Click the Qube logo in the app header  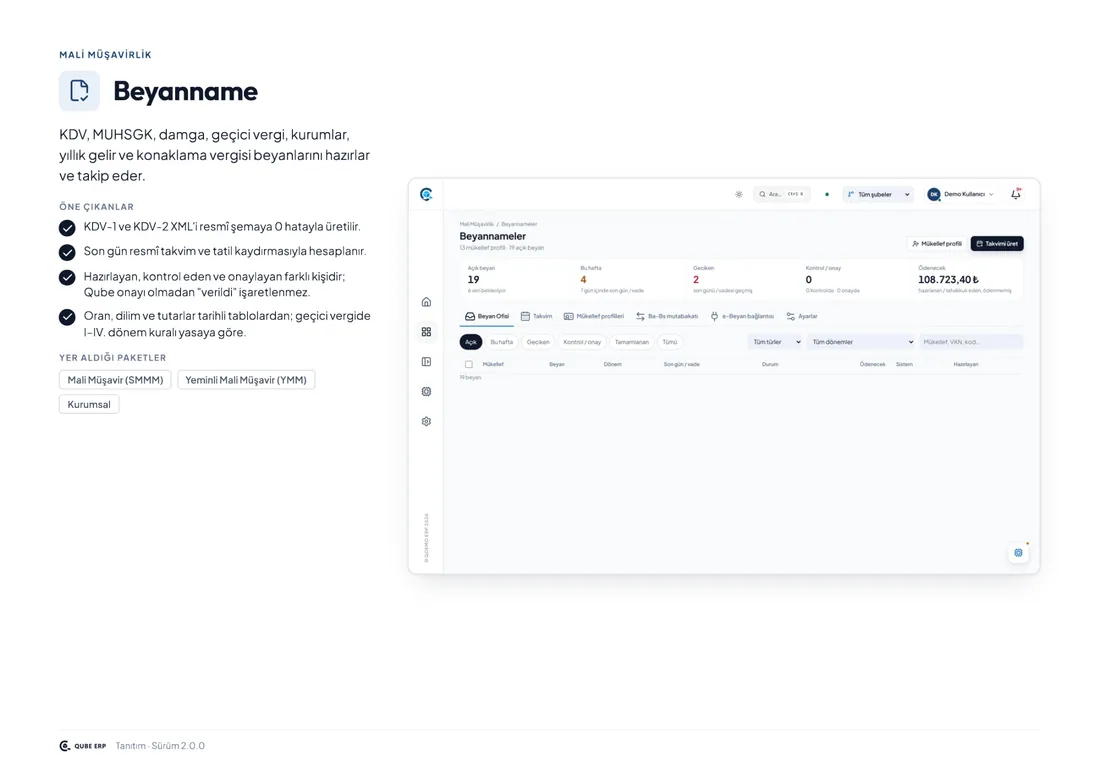click(x=426, y=194)
